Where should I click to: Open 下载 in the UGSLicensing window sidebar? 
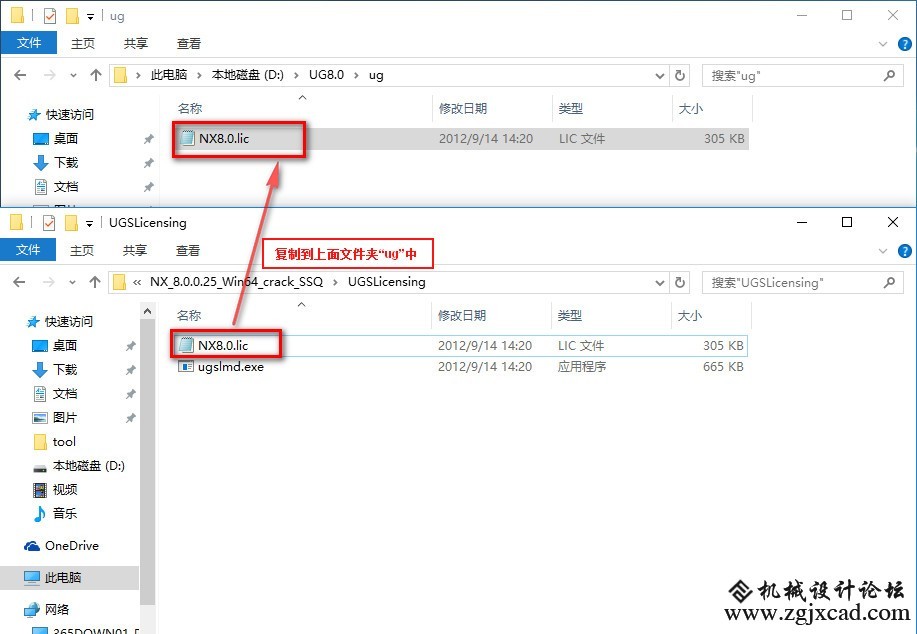click(x=64, y=370)
